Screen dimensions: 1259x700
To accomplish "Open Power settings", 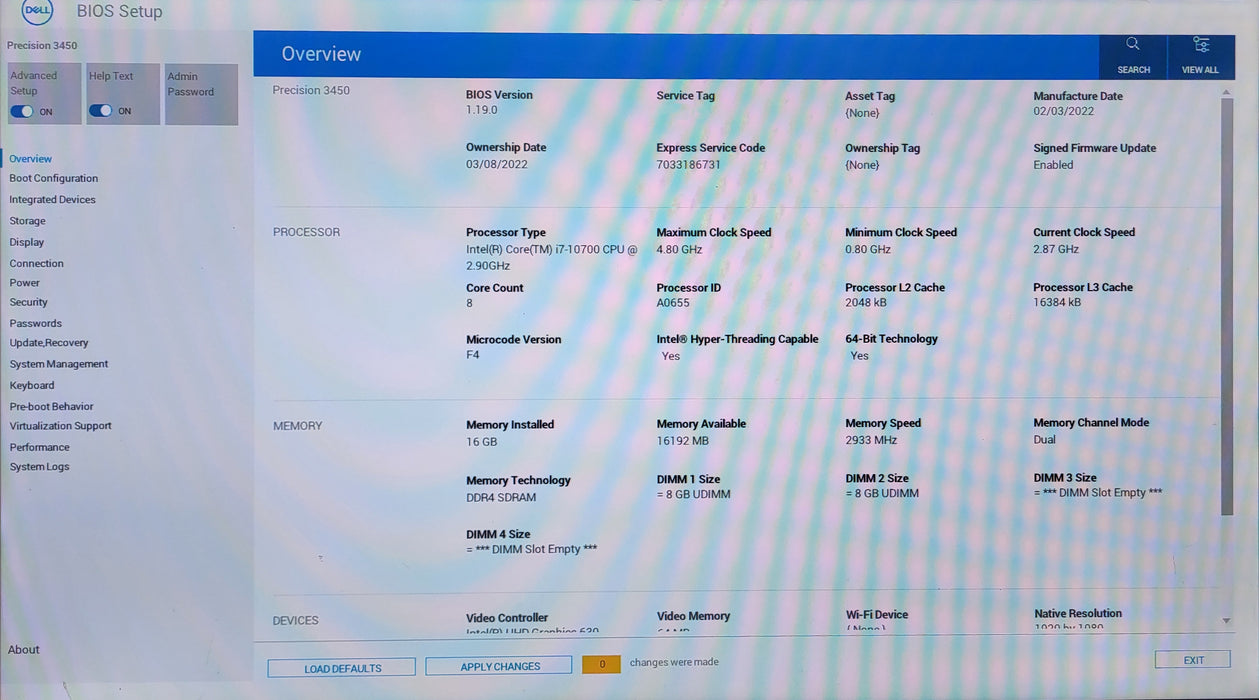I will point(25,283).
